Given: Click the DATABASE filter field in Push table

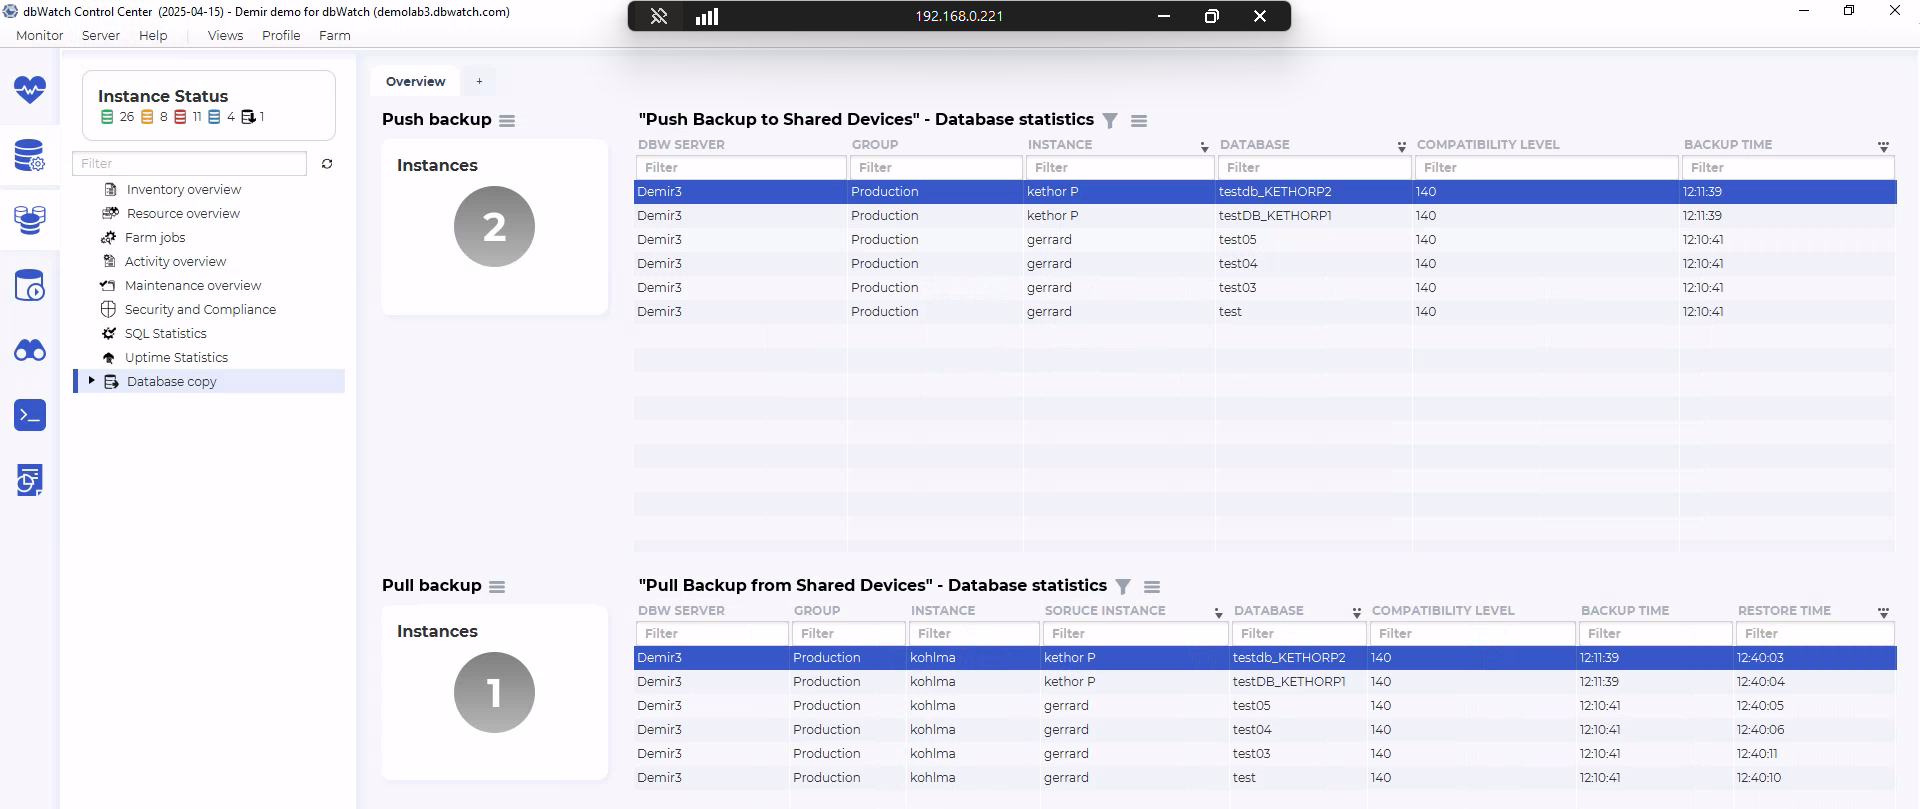Looking at the screenshot, I should 1313,168.
